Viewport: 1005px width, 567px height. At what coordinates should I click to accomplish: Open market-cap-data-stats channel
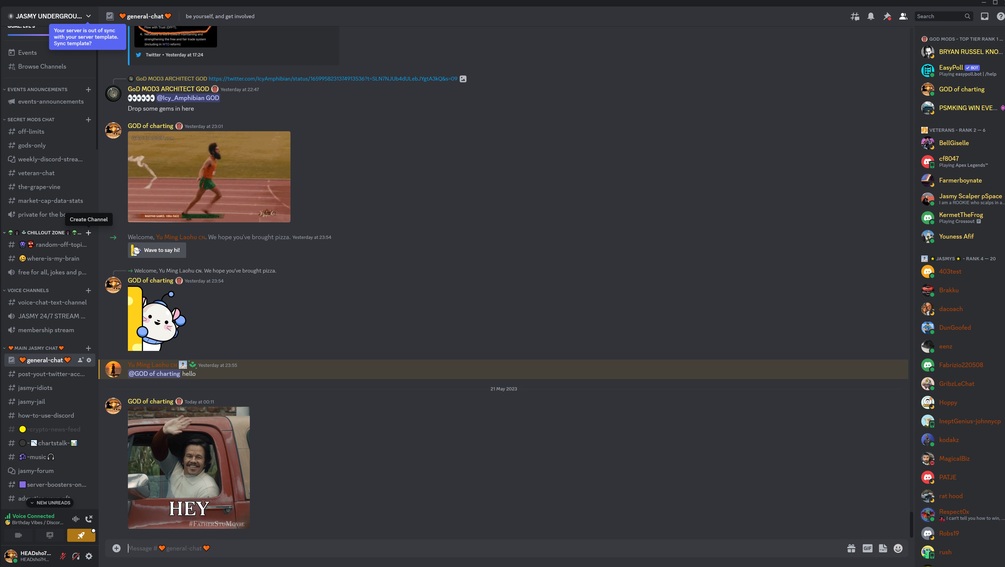(x=49, y=201)
